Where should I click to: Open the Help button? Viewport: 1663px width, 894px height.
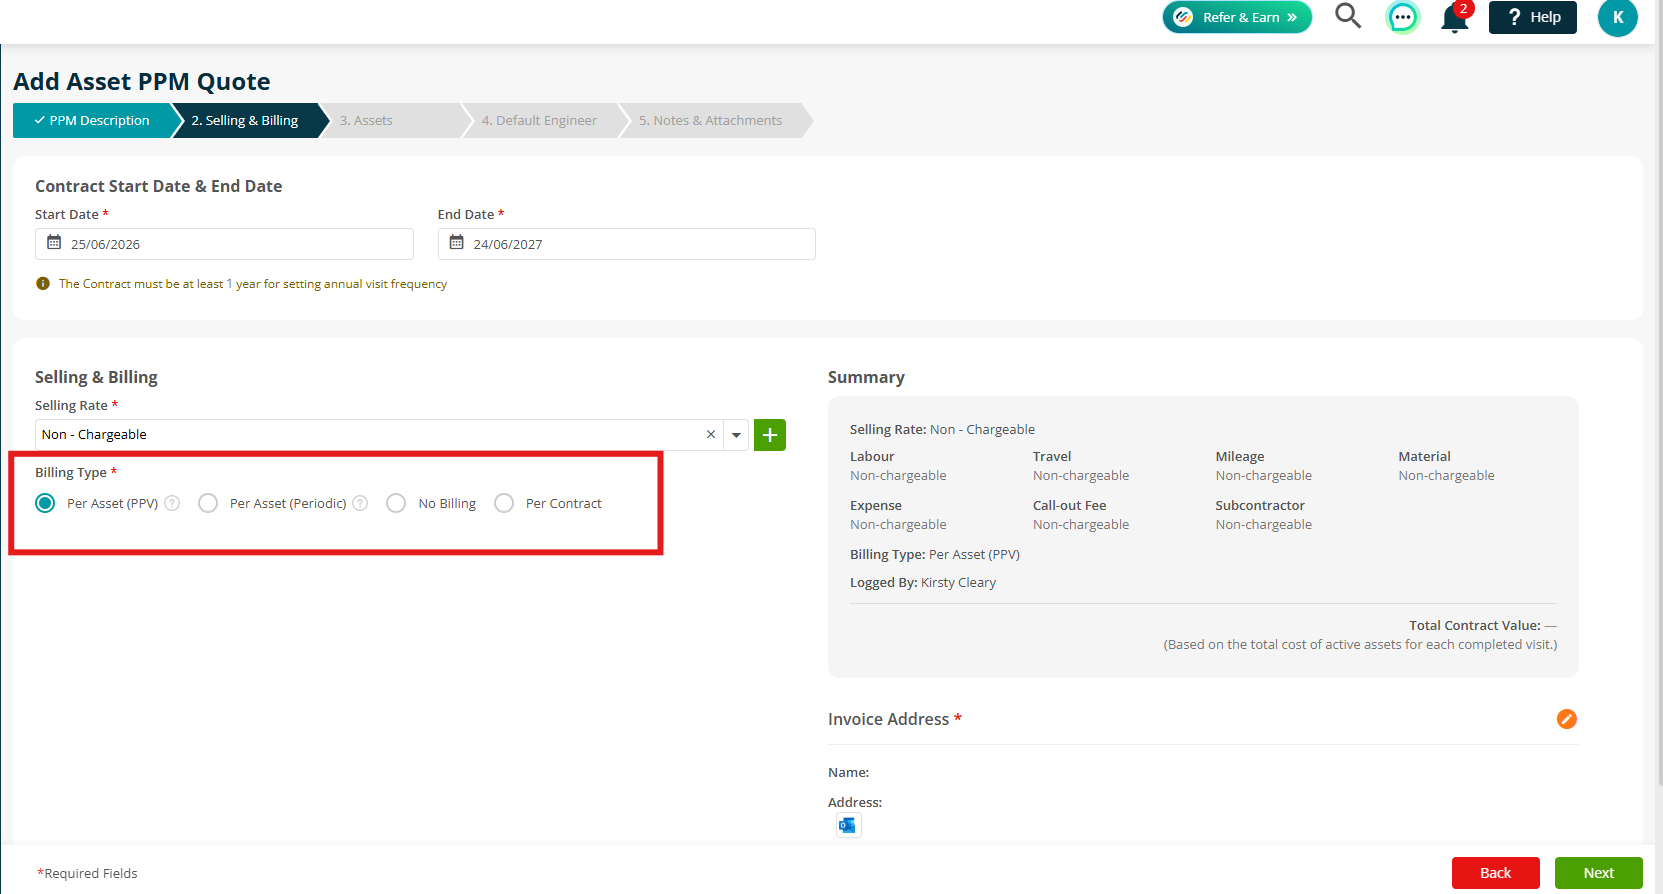coord(1532,17)
